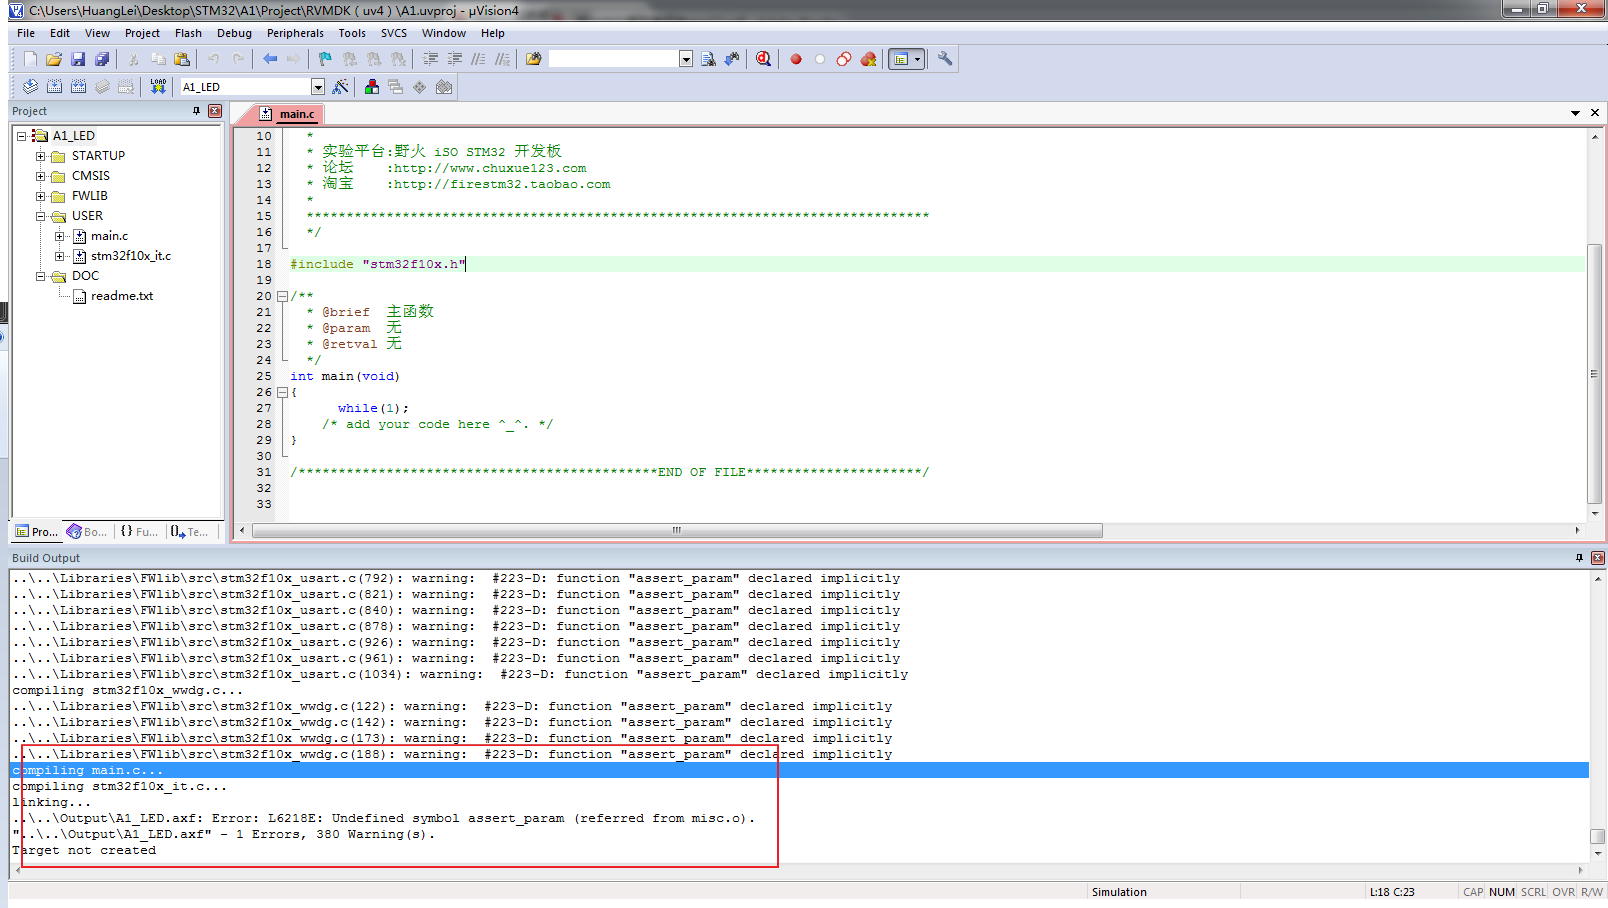Select readme.txt in the DOC folder
This screenshot has width=1608, height=908.
pos(121,296)
